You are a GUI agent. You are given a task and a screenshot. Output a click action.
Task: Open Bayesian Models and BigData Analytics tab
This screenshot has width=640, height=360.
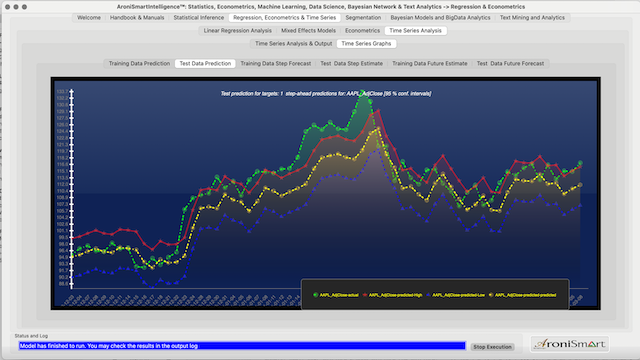click(440, 18)
